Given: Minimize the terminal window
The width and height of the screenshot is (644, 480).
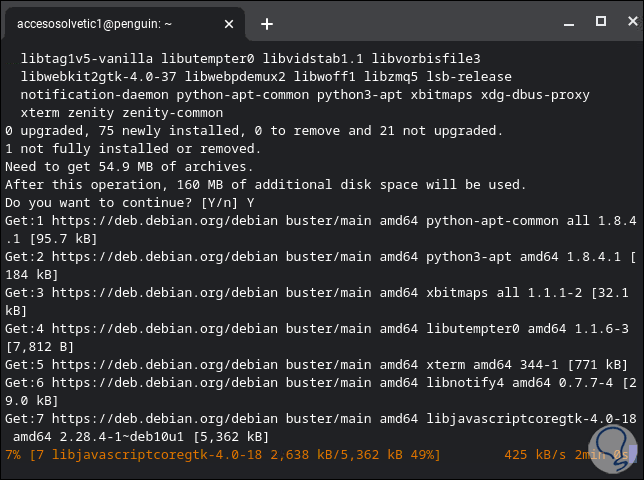Looking at the screenshot, I should pos(570,21).
